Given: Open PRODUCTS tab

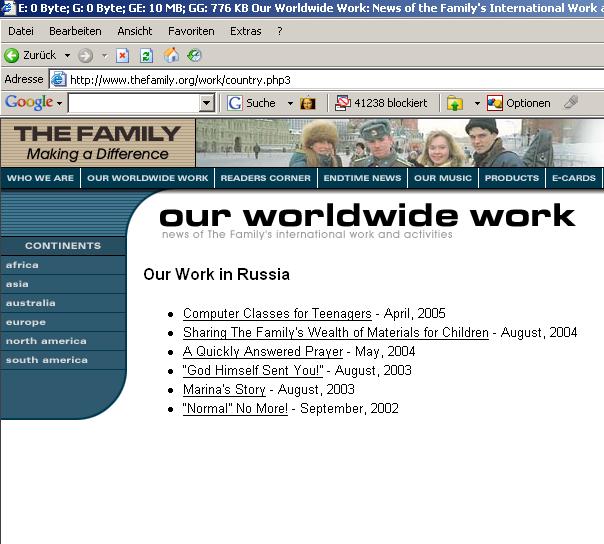Looking at the screenshot, I should tap(512, 178).
